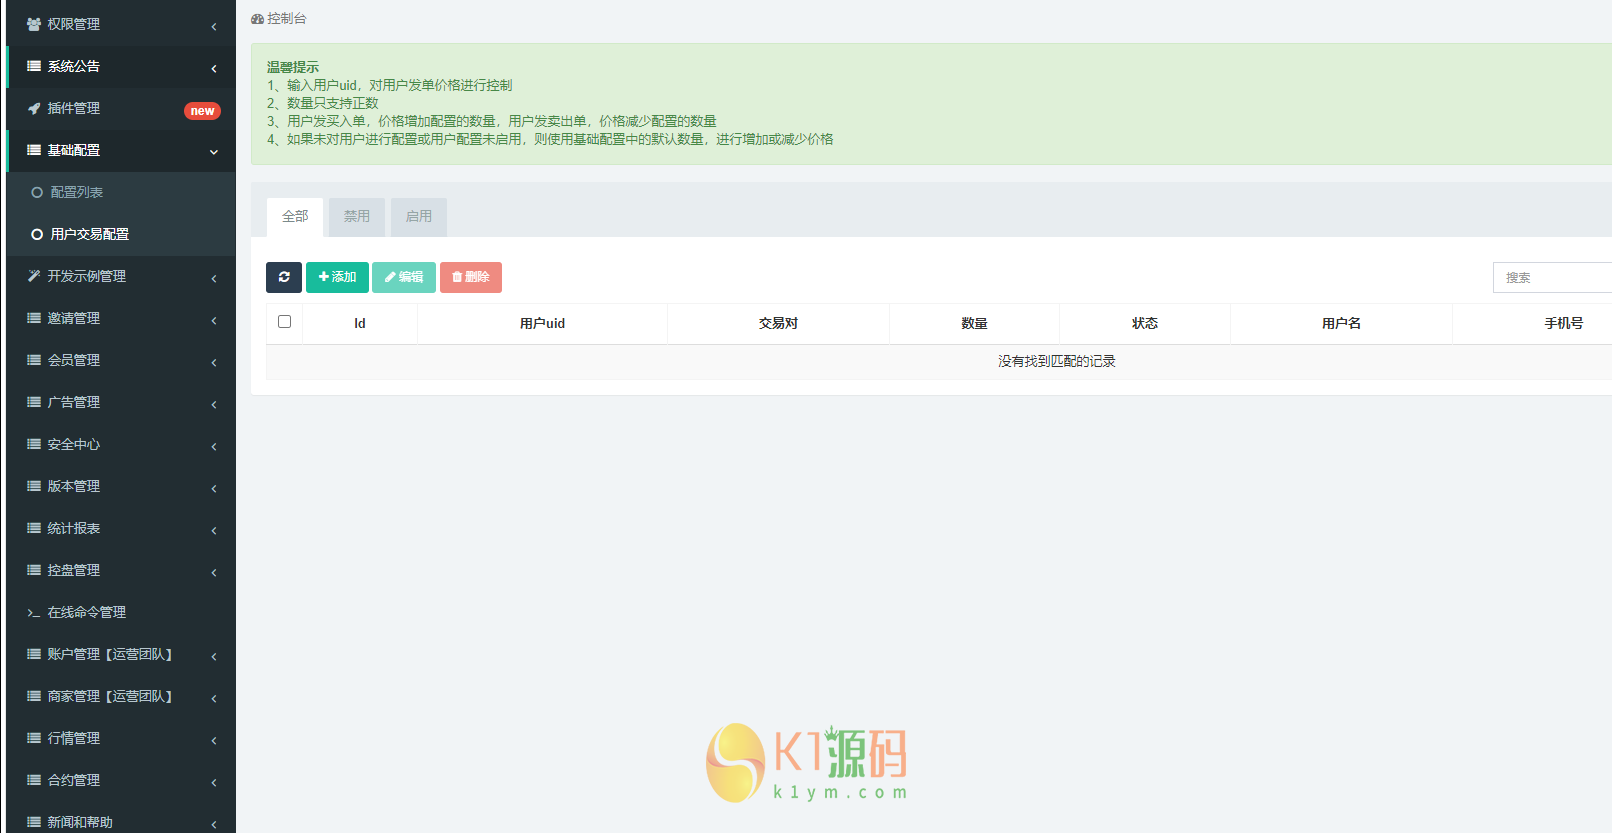Click the 开发示例管理 magic wand icon
Image resolution: width=1612 pixels, height=833 pixels.
click(34, 276)
